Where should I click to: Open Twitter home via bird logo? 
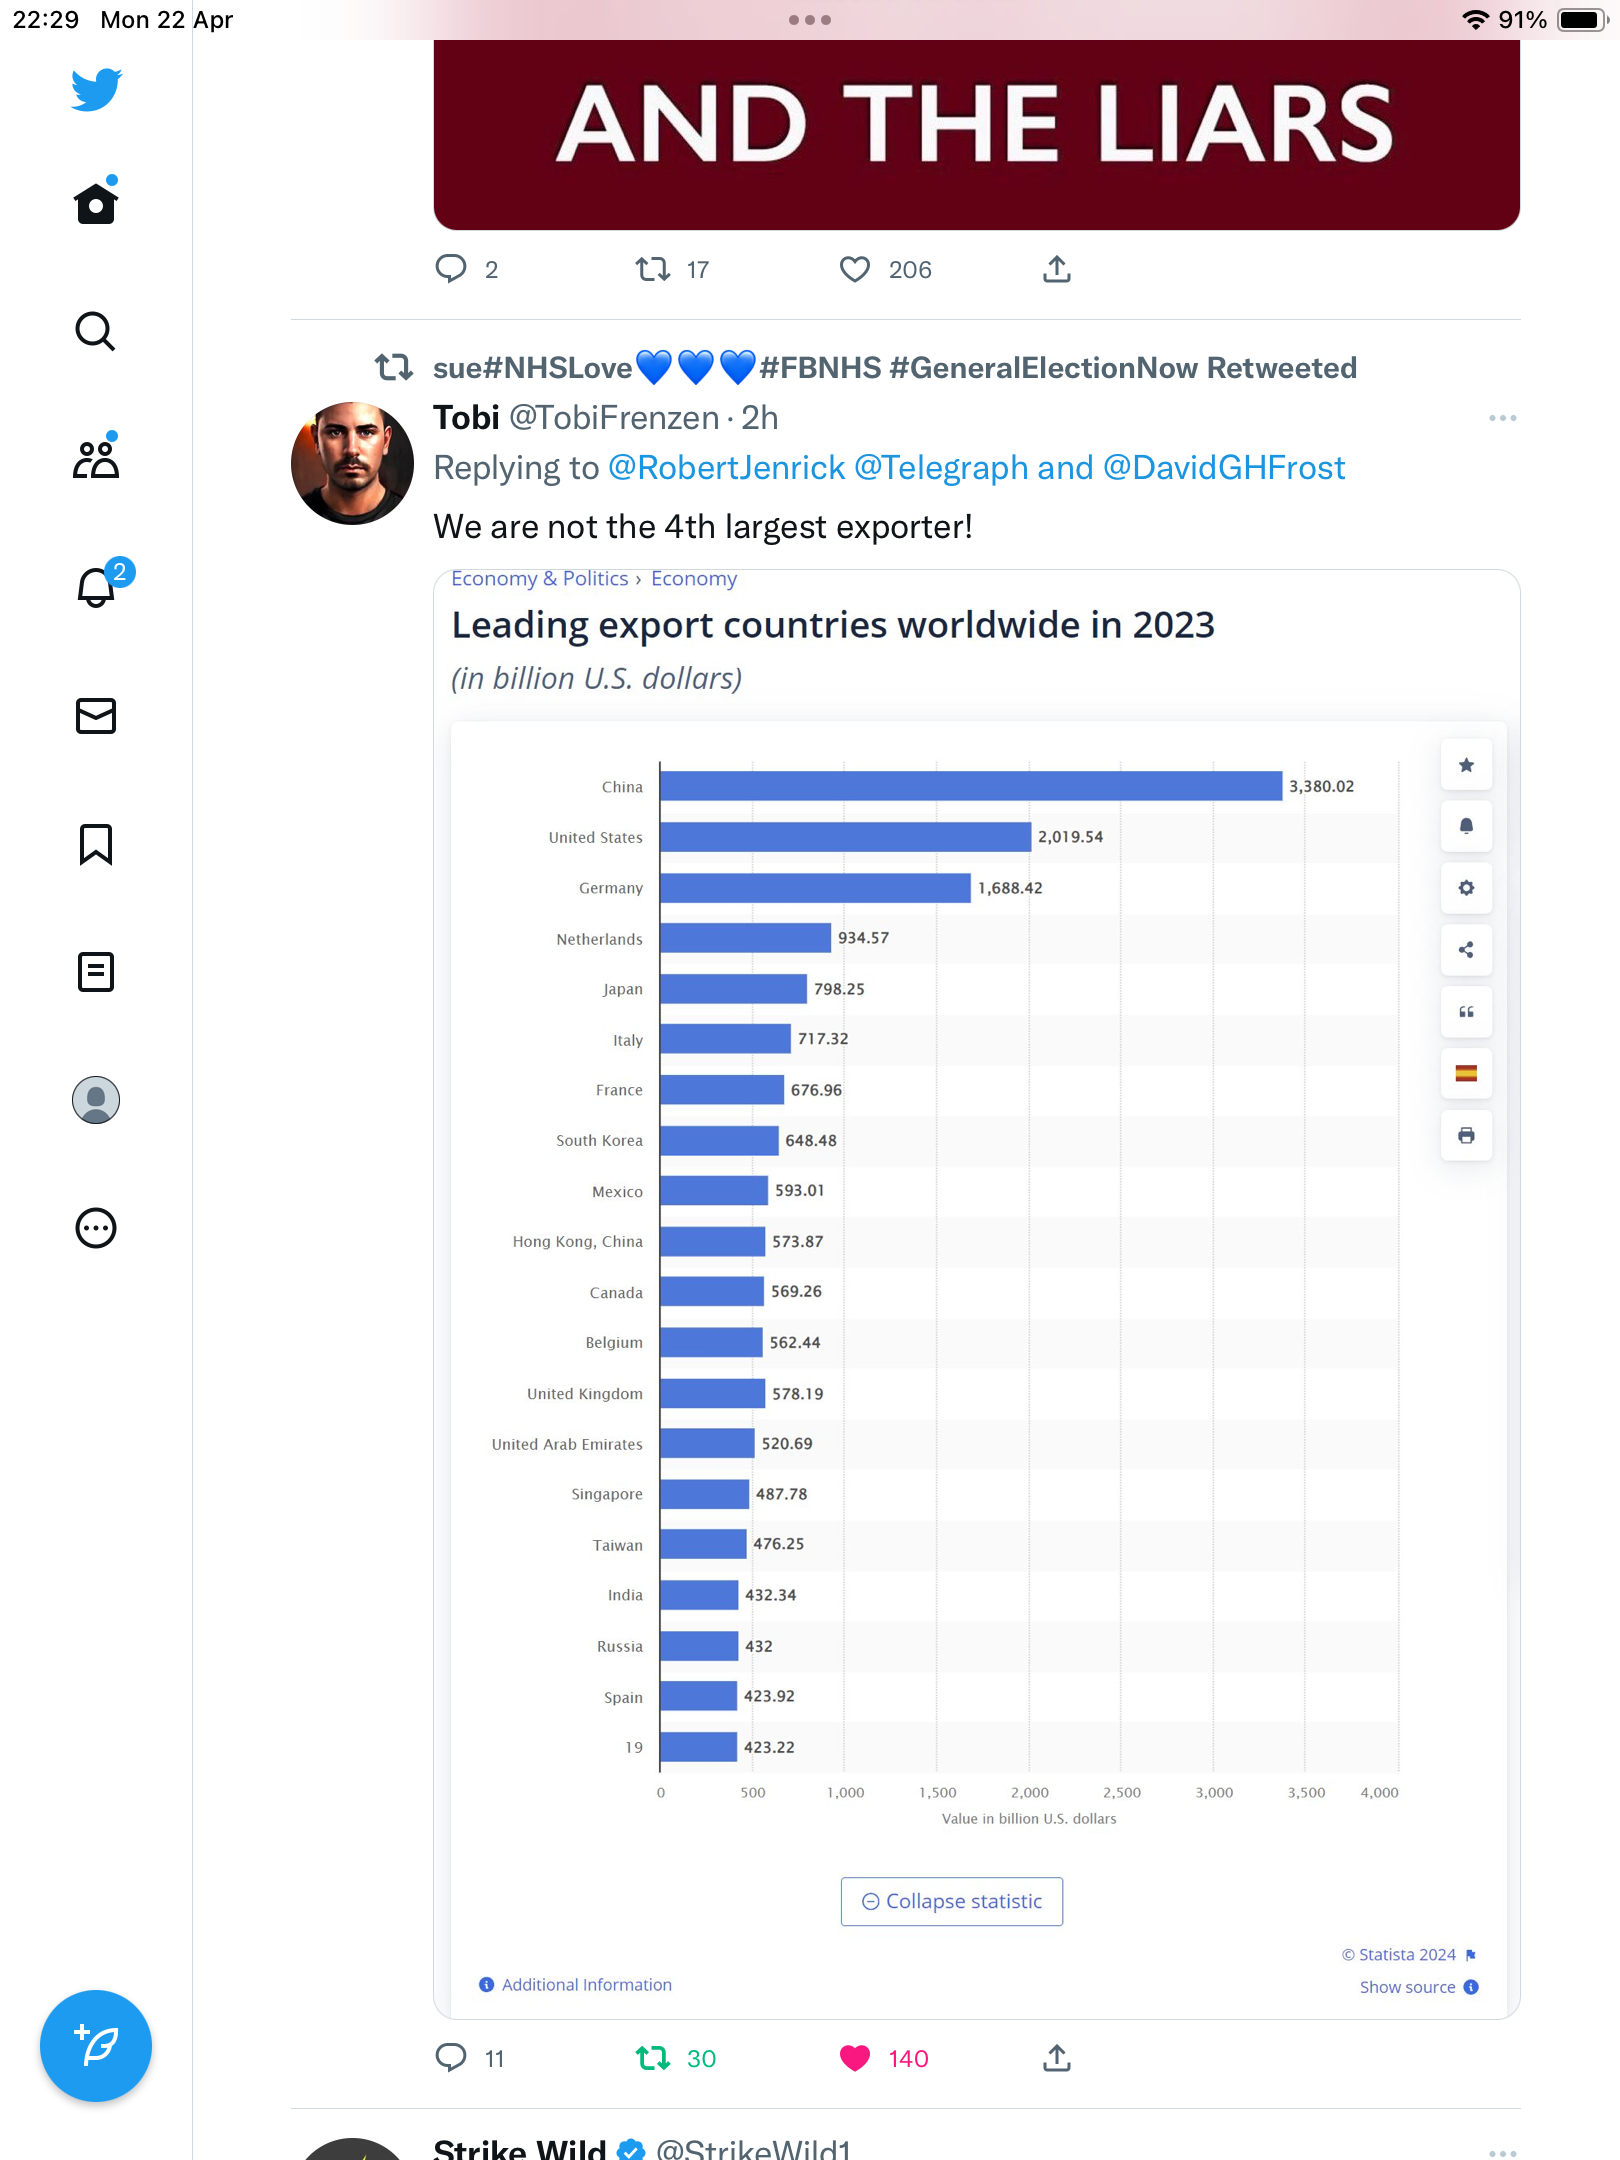click(96, 89)
